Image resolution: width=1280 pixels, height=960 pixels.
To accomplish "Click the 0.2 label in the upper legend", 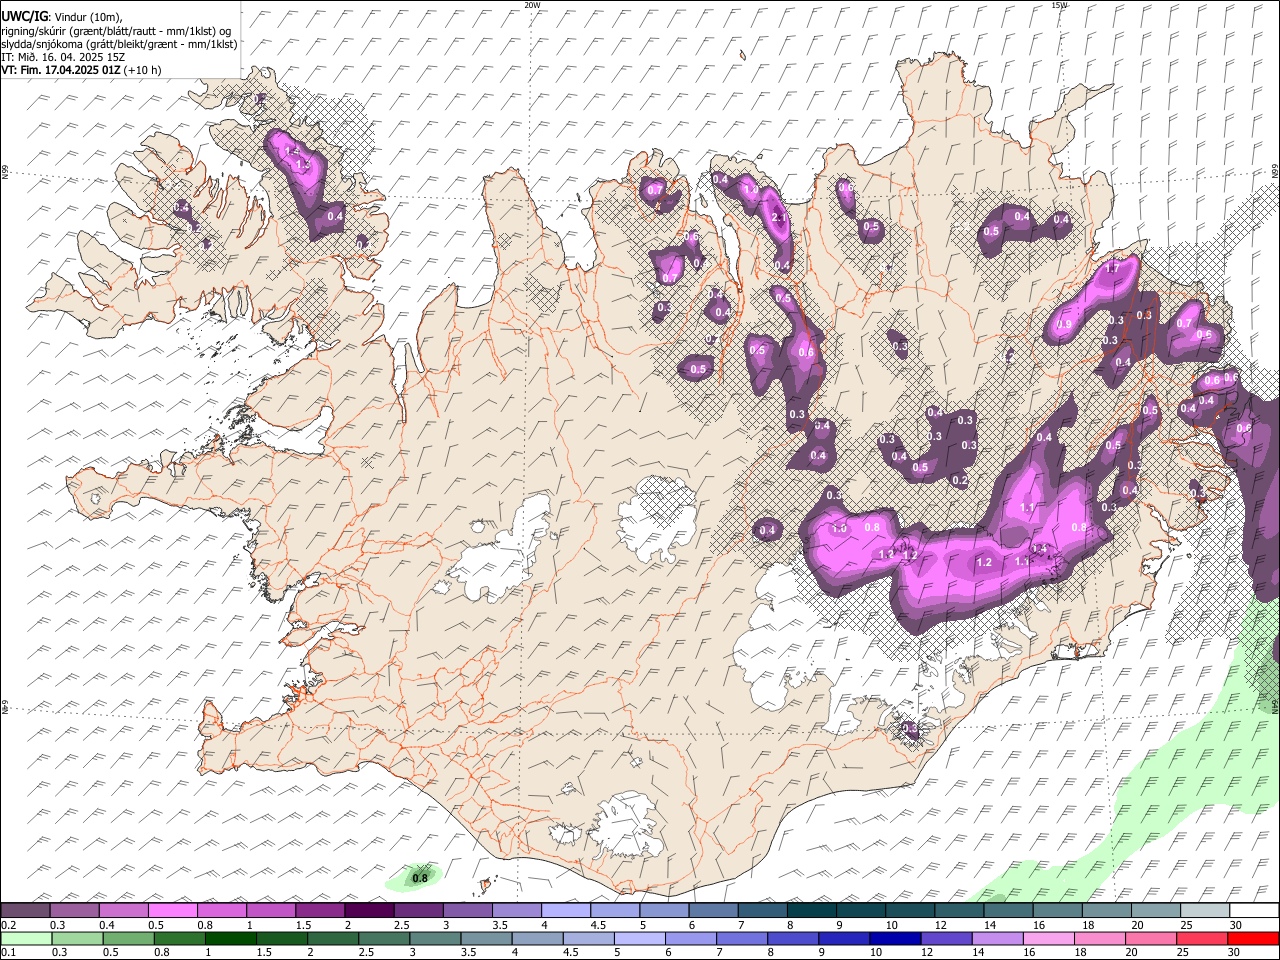I will (9, 925).
